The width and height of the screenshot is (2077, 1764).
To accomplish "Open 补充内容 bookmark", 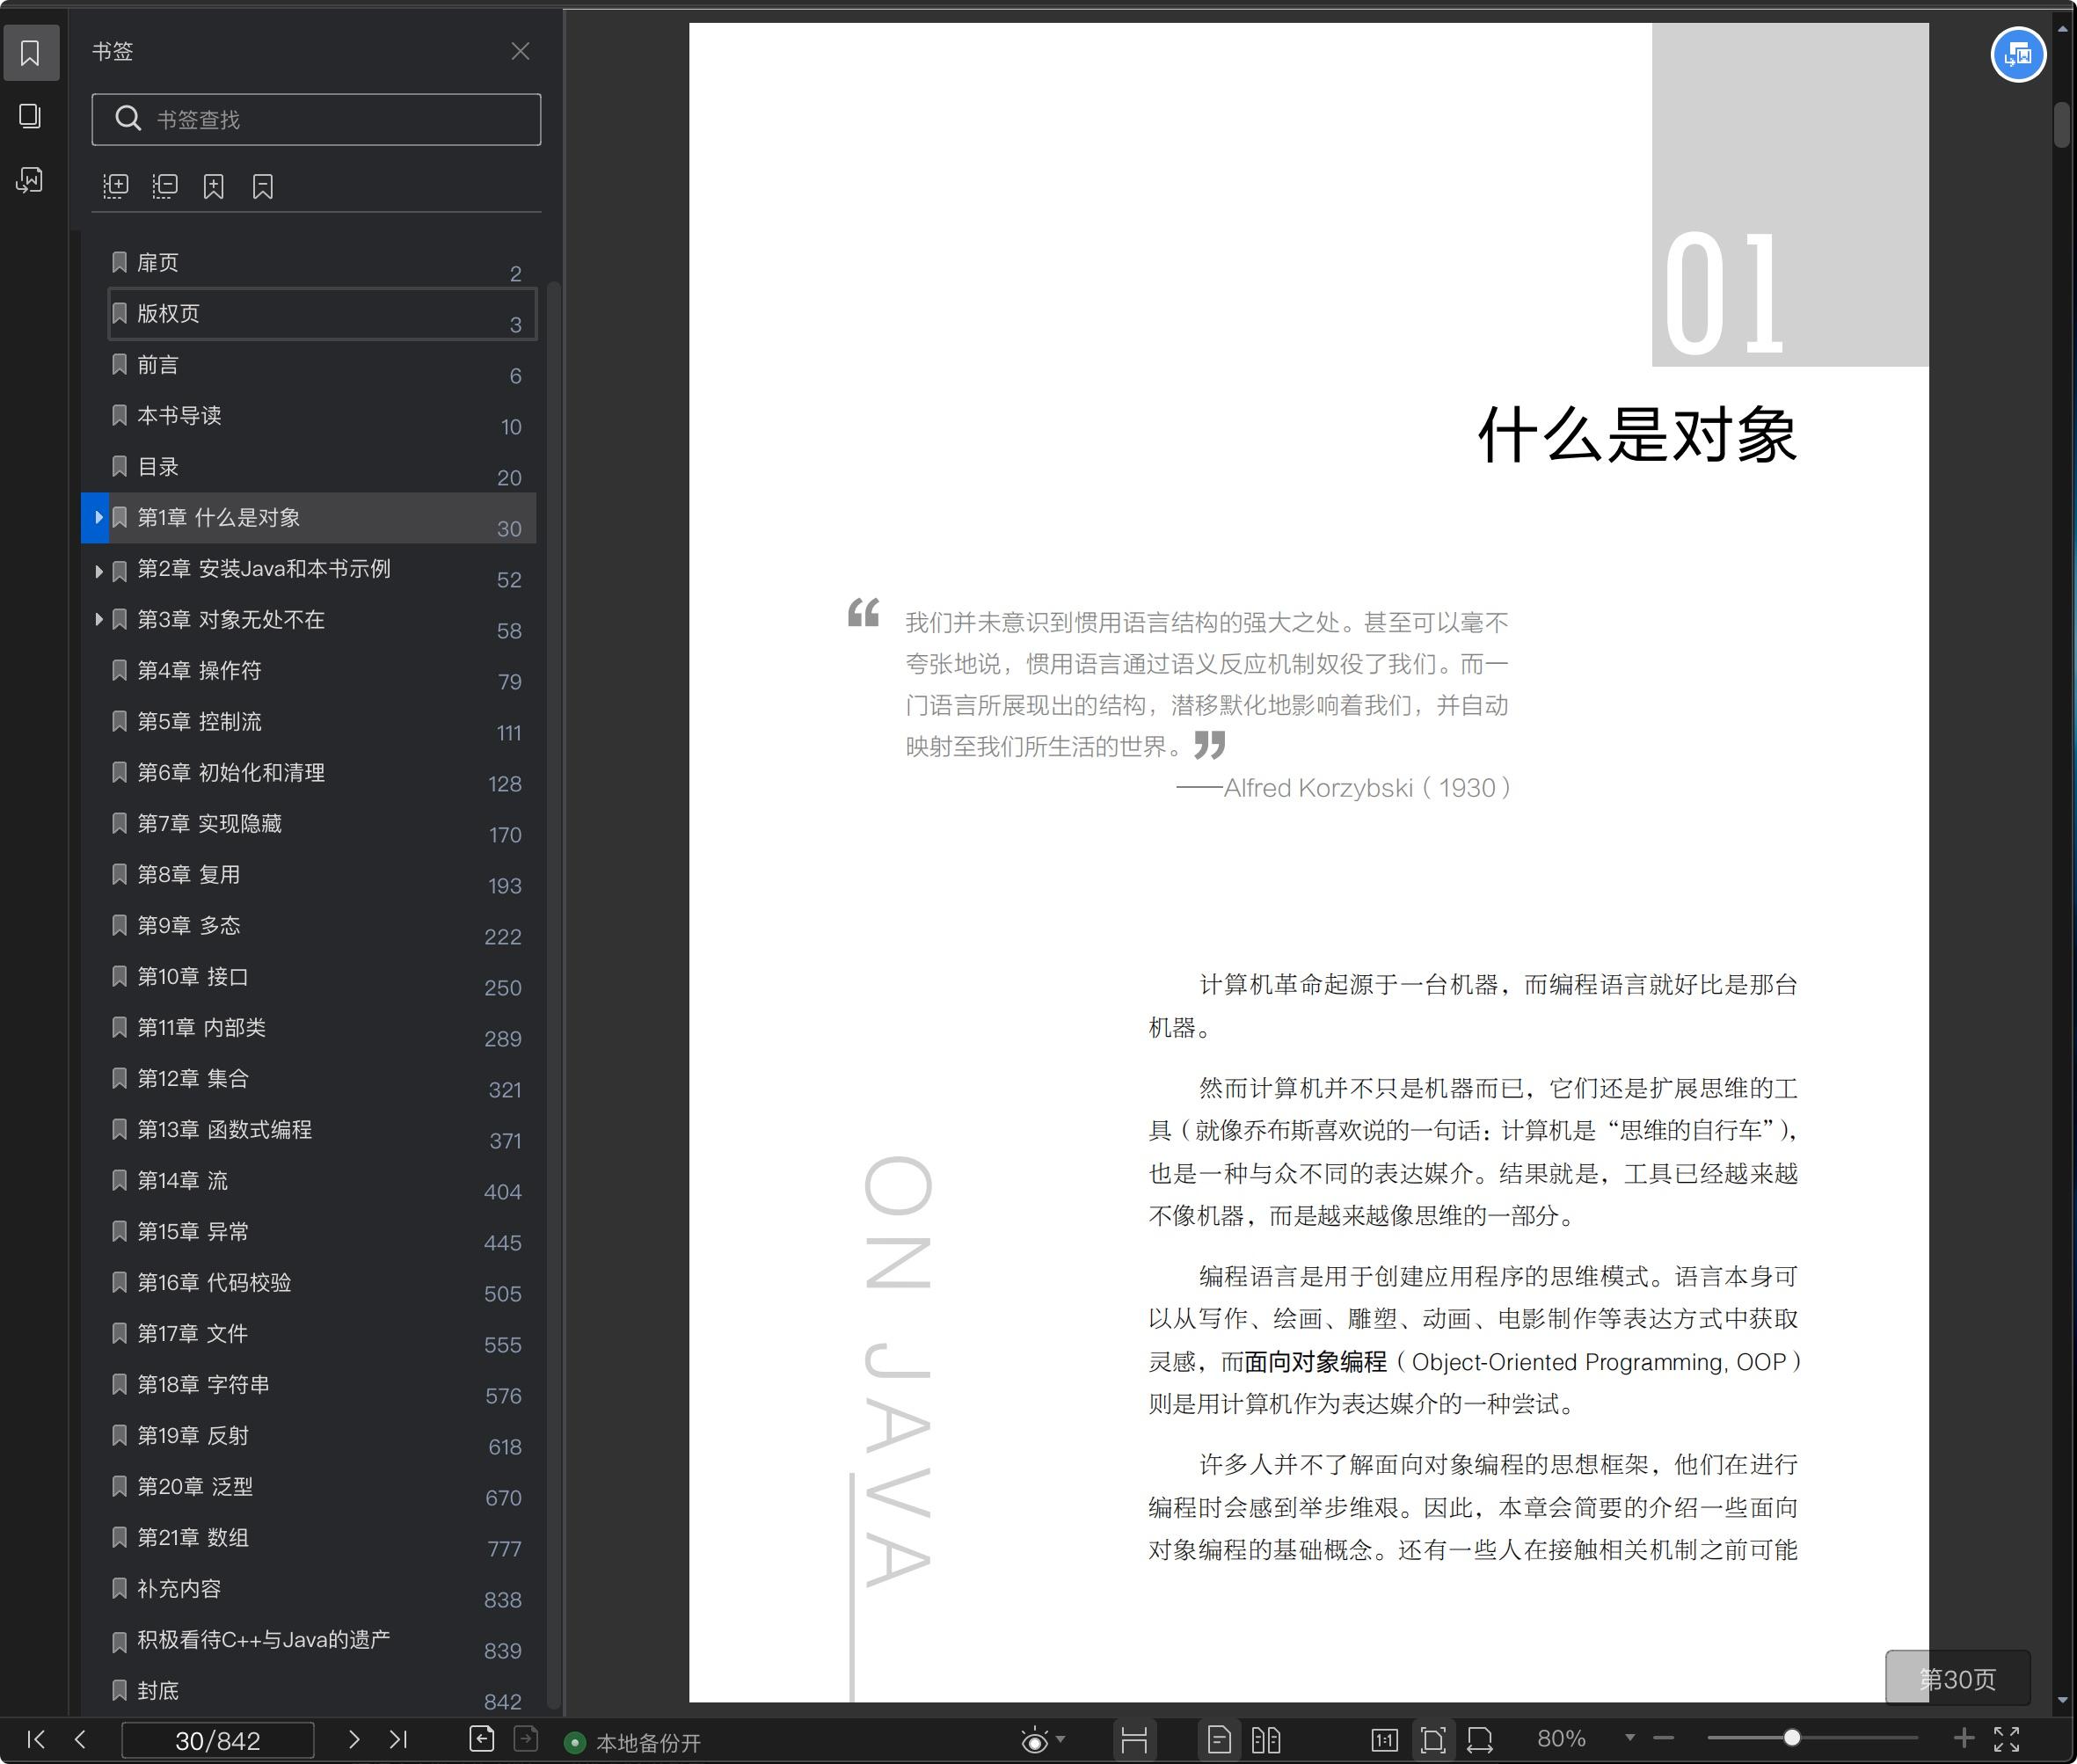I will point(322,1589).
